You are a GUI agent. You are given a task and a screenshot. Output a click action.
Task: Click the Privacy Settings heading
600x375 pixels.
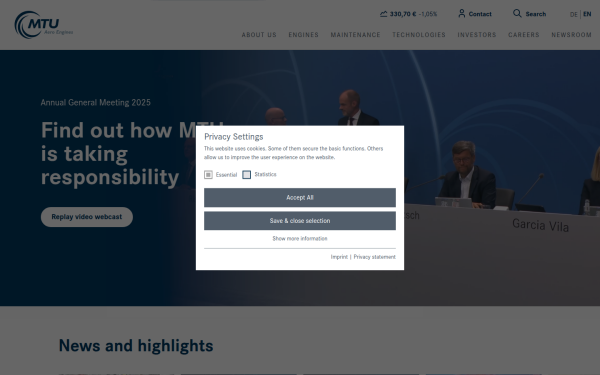click(x=234, y=137)
